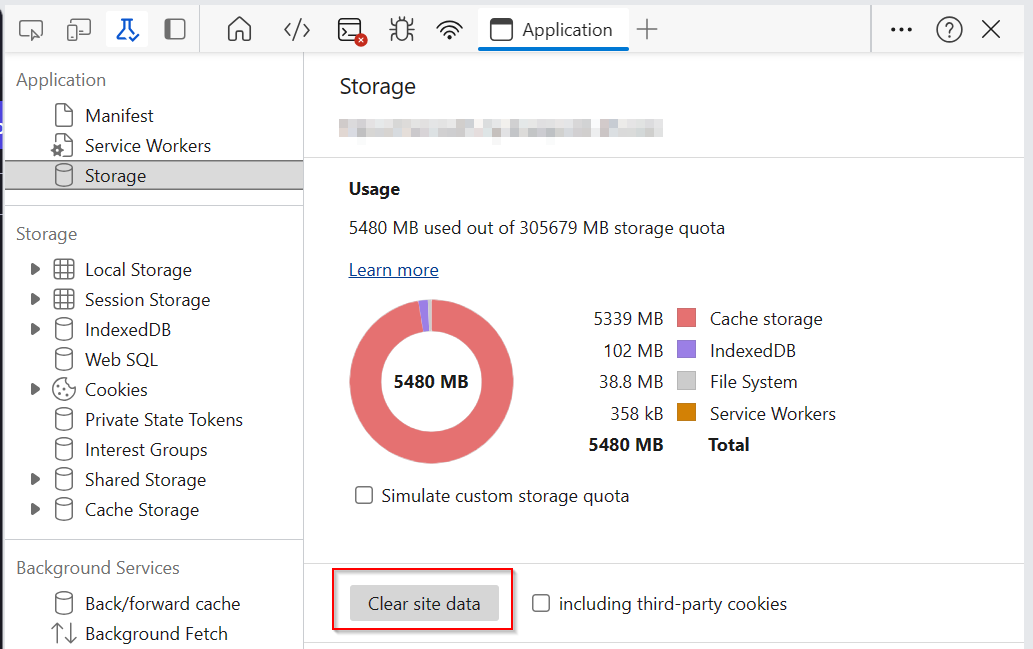Expand the Session Storage arrow
Viewport: 1033px width, 649px height.
pyautogui.click(x=35, y=300)
